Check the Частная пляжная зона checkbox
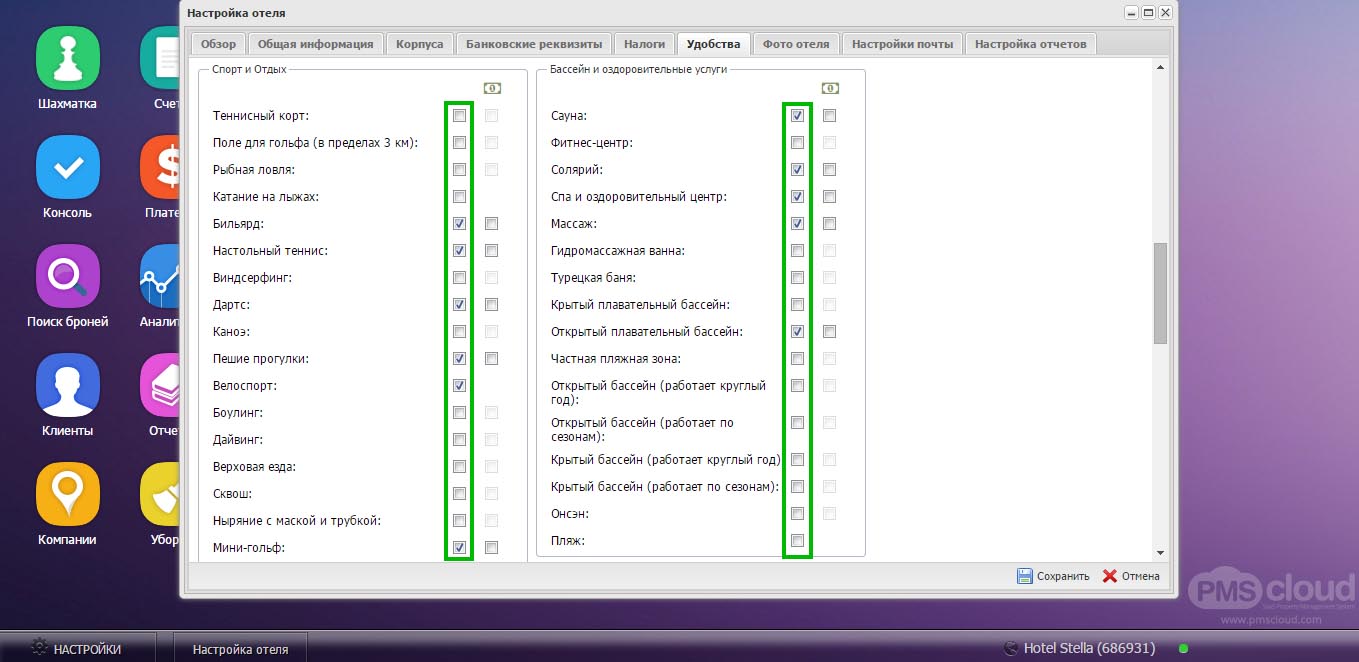Viewport: 1359px width, 662px height. tap(797, 359)
